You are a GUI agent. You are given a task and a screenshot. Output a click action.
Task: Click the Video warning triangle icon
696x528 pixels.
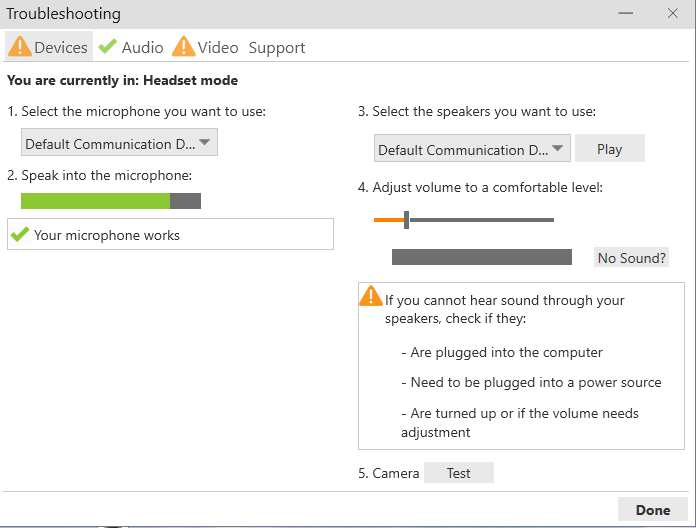pos(183,47)
